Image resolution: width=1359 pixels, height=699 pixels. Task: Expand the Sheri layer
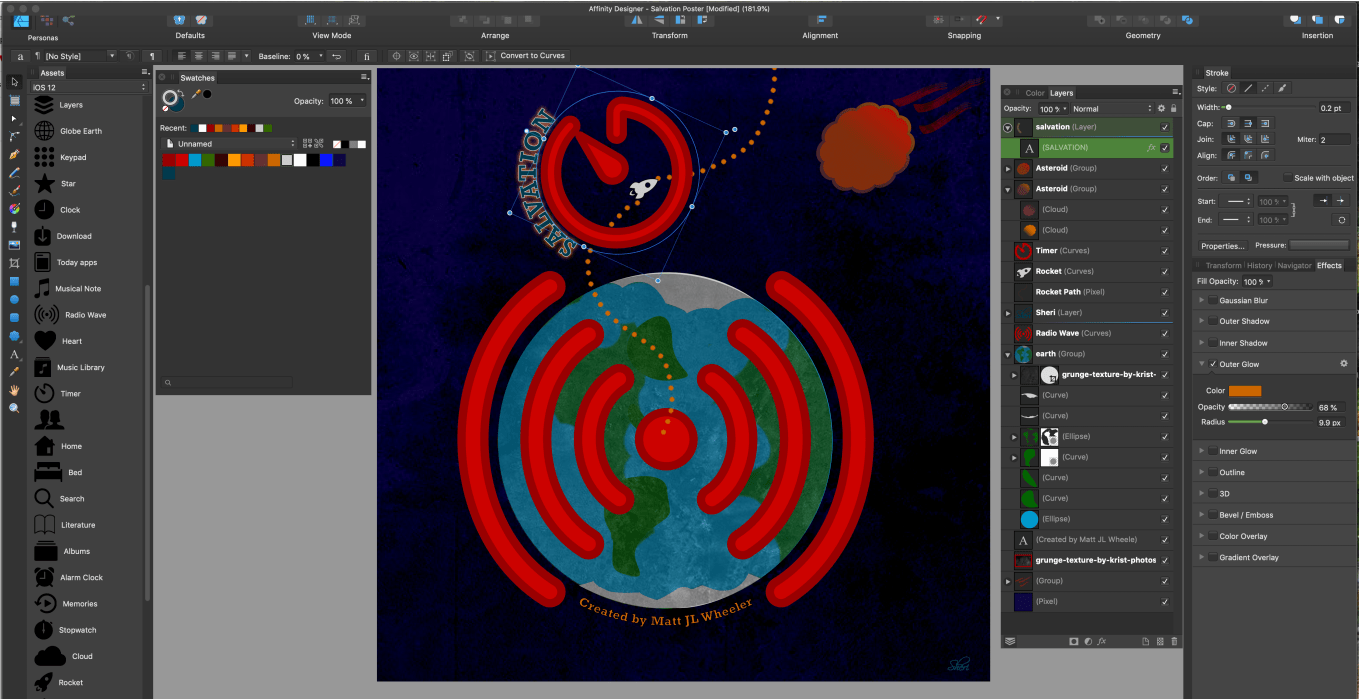[x=1007, y=313]
